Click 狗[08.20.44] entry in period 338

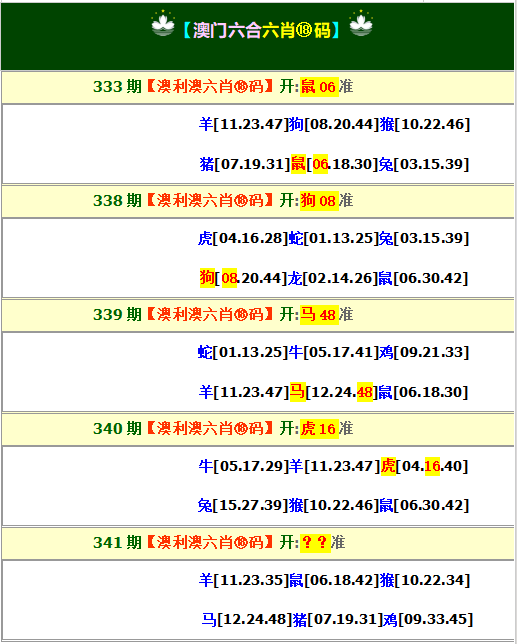(x=243, y=278)
